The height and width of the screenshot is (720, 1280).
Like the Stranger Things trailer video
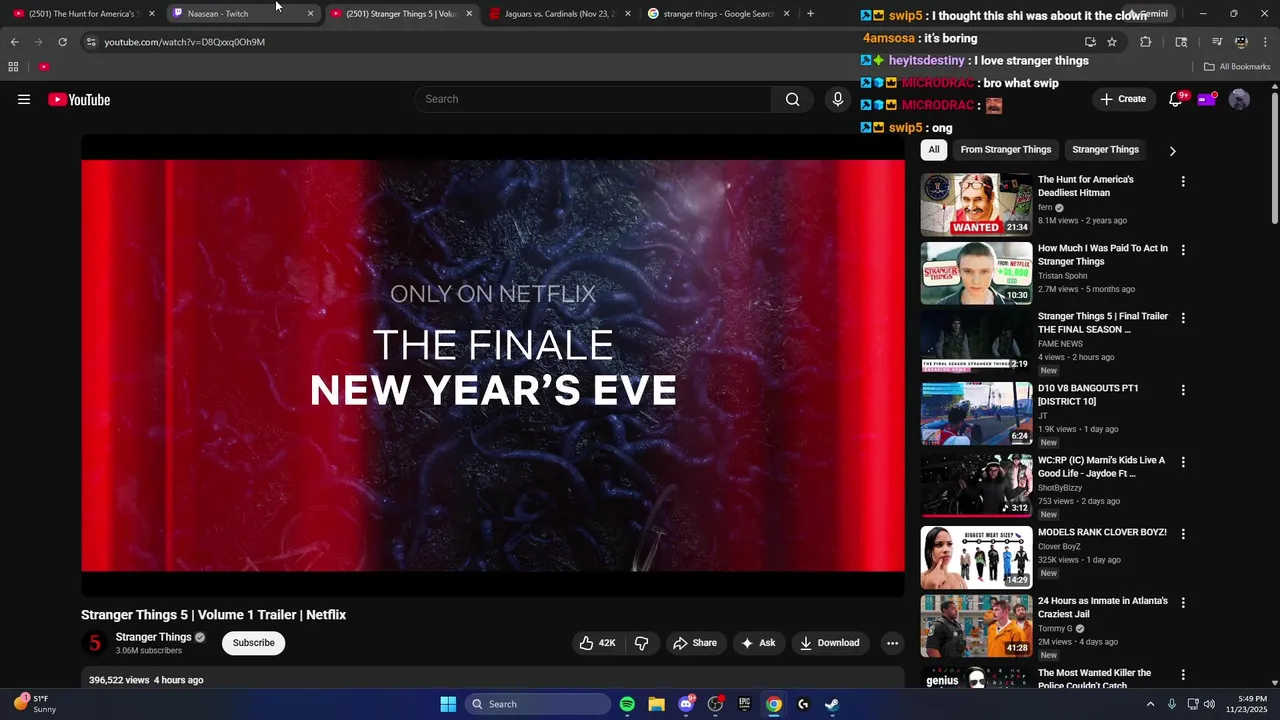(x=597, y=643)
